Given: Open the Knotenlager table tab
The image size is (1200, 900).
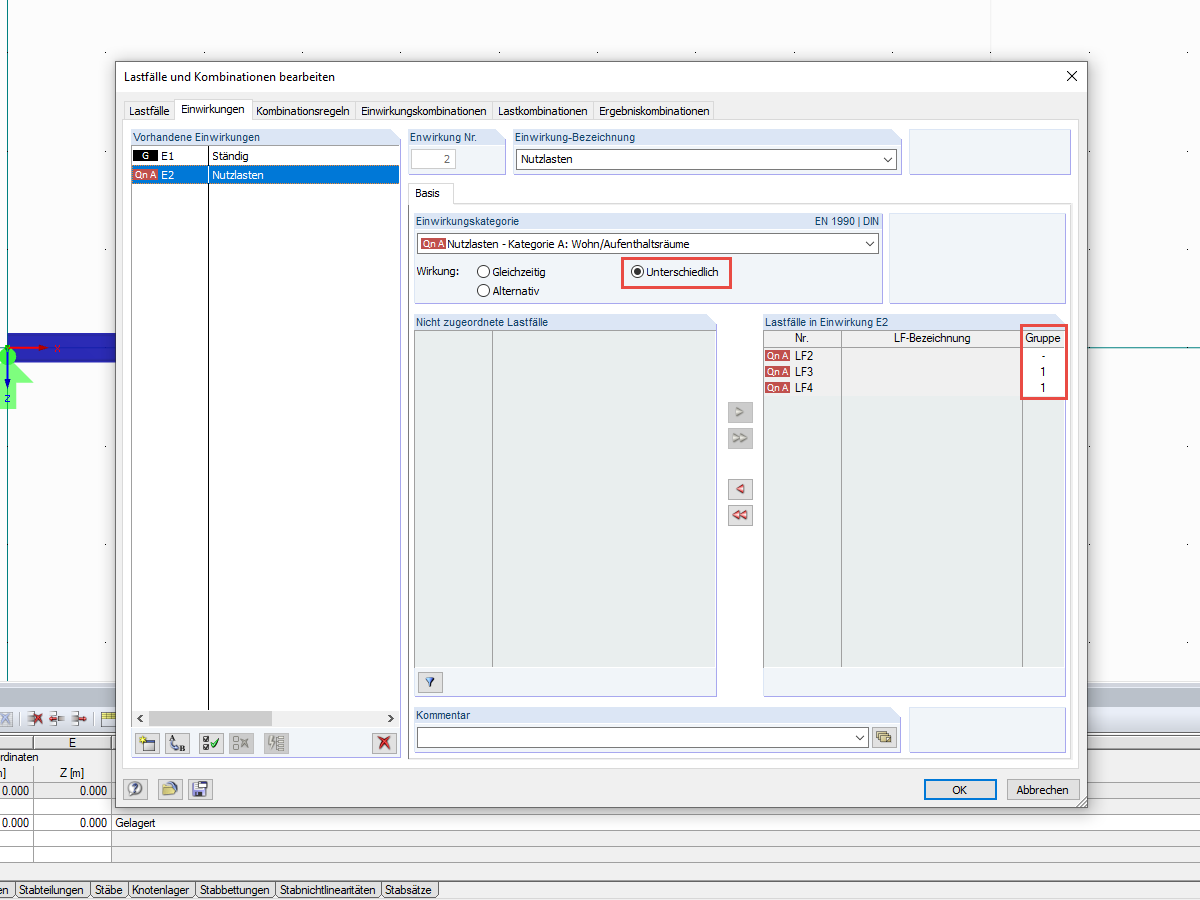Looking at the screenshot, I should 160,890.
